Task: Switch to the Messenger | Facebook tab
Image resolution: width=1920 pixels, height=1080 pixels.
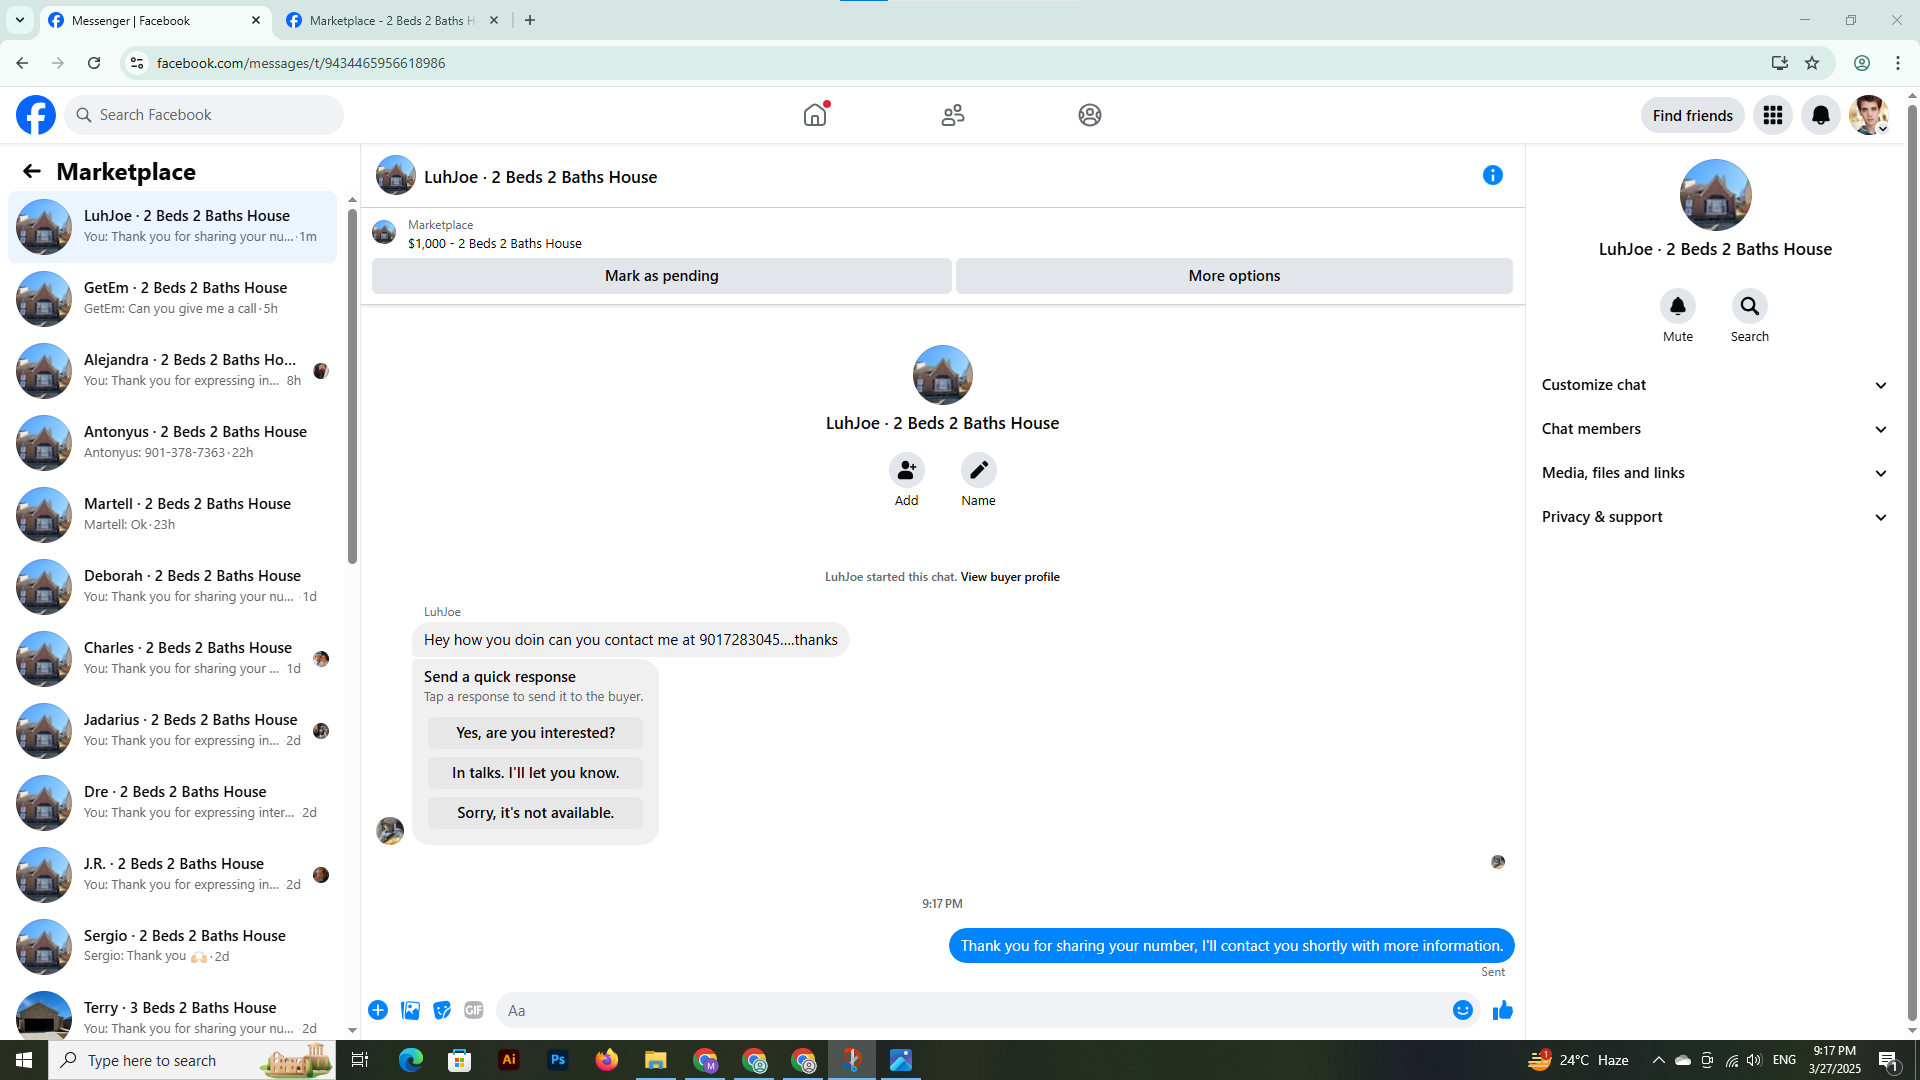Action: tap(155, 21)
